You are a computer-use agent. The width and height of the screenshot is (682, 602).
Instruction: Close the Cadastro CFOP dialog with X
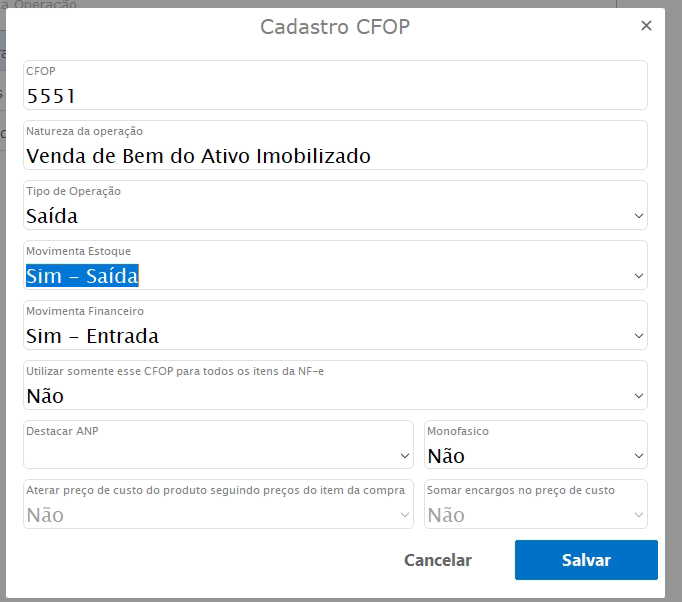pyautogui.click(x=646, y=26)
